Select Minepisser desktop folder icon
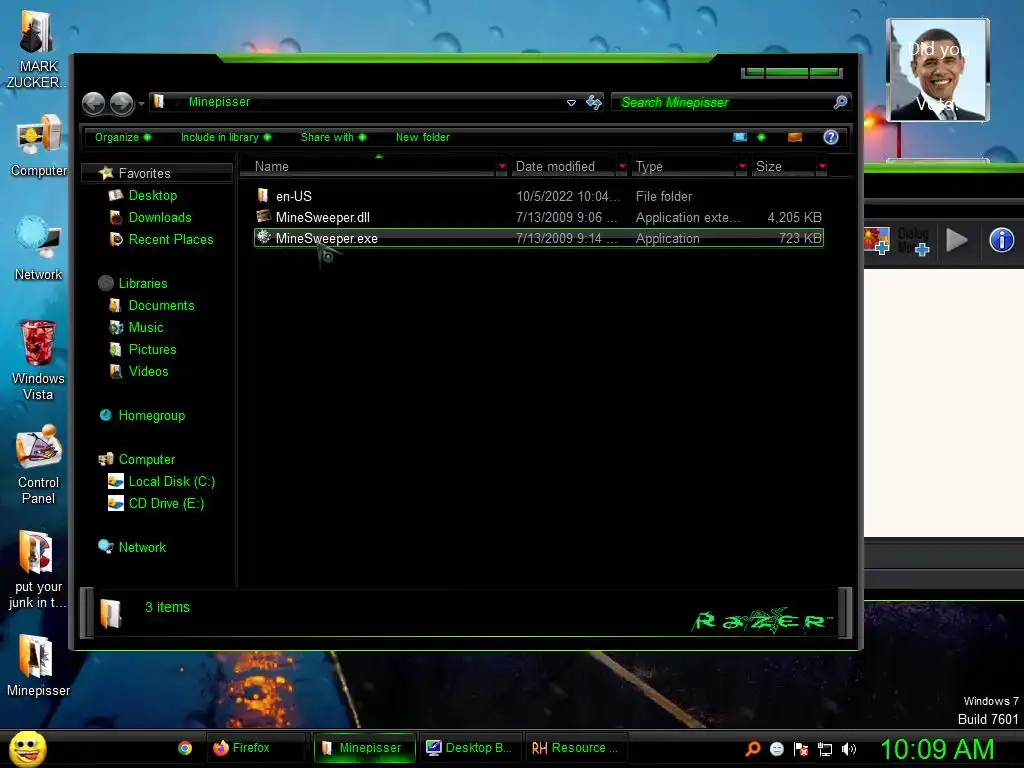 38,665
